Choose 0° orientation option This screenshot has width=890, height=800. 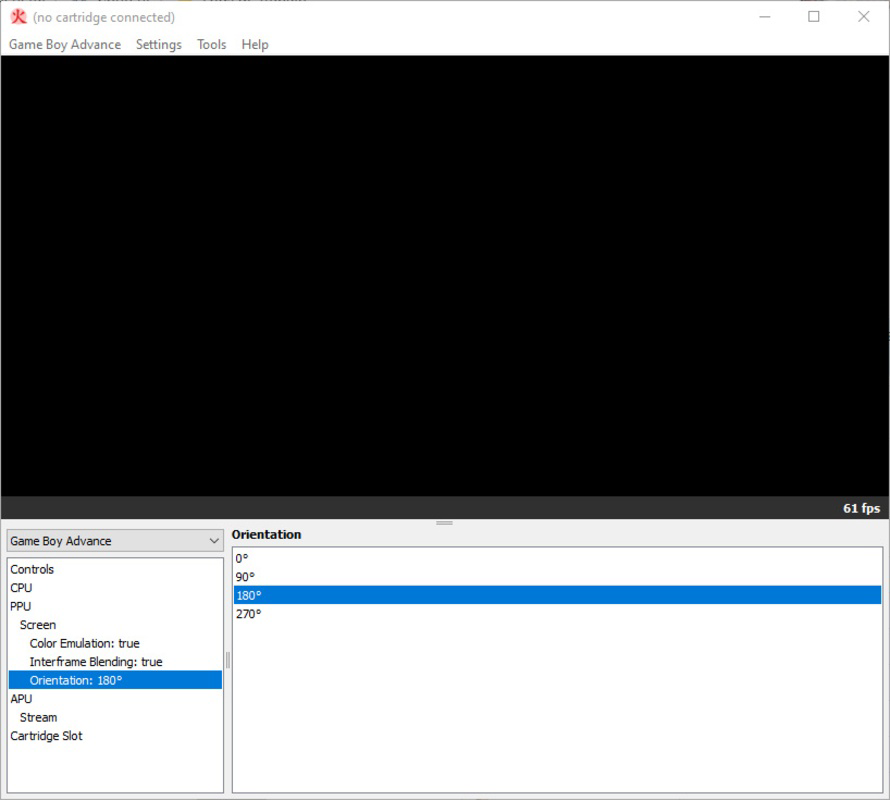point(557,558)
